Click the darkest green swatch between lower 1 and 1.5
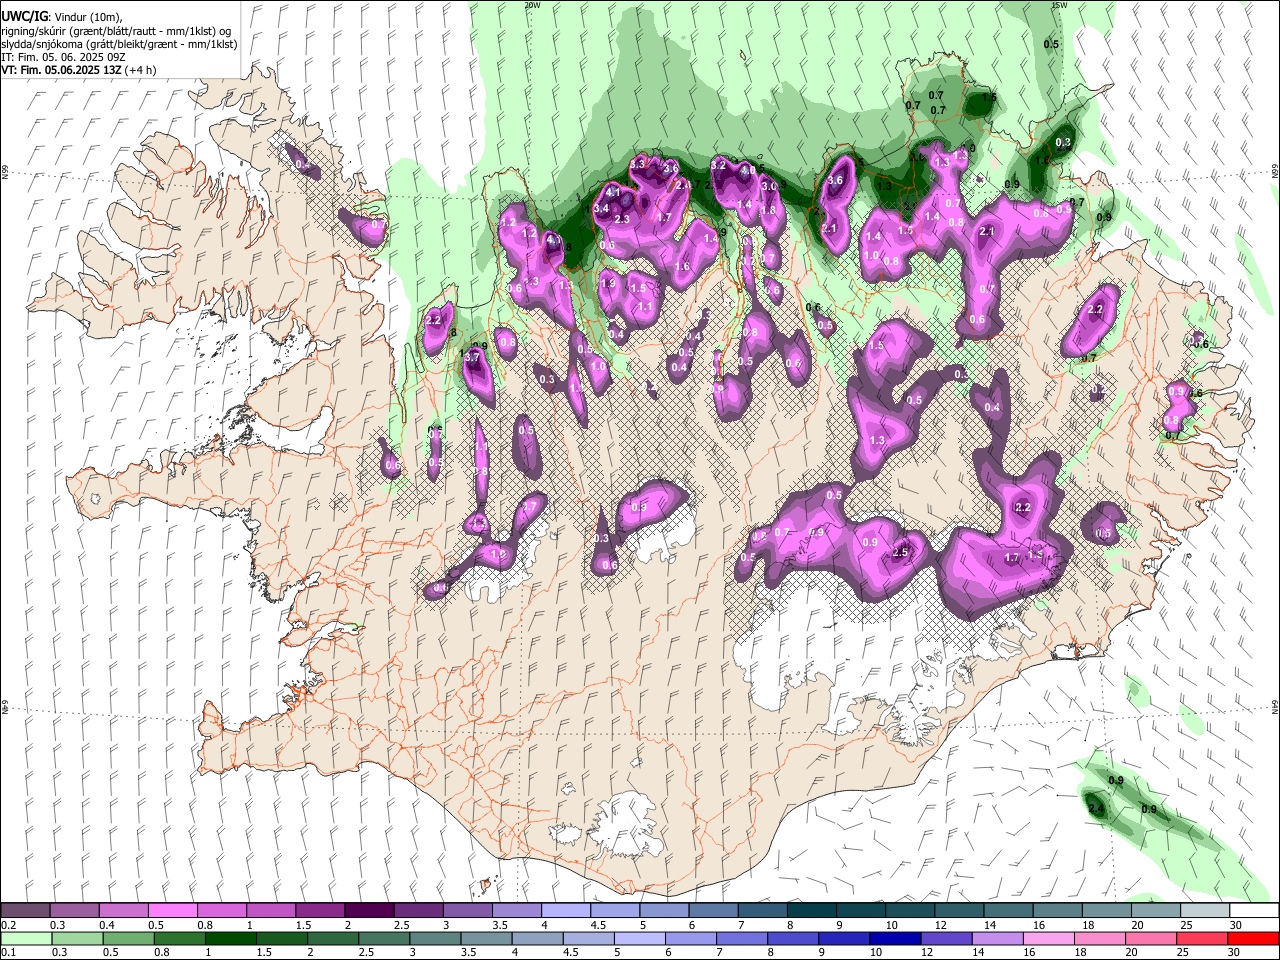This screenshot has width=1280, height=960. [230, 939]
